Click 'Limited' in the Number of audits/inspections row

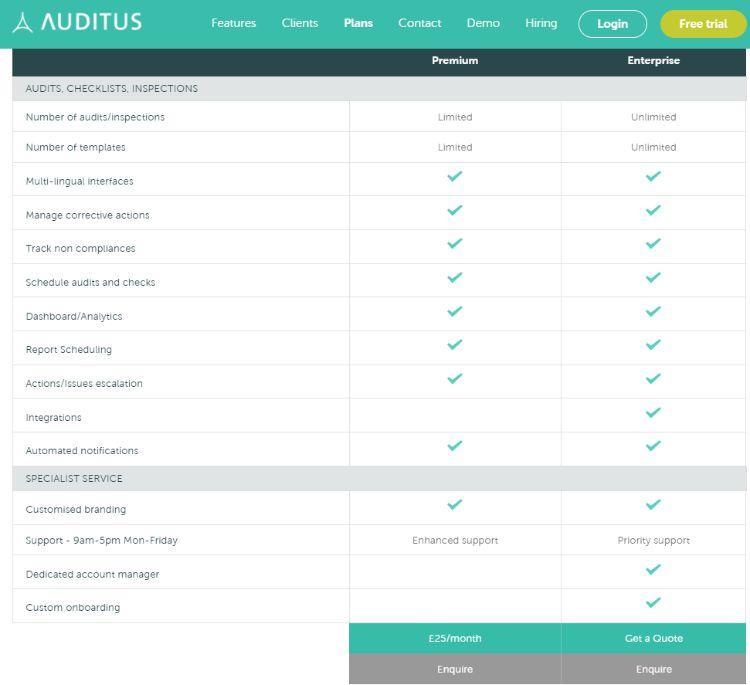coord(455,117)
